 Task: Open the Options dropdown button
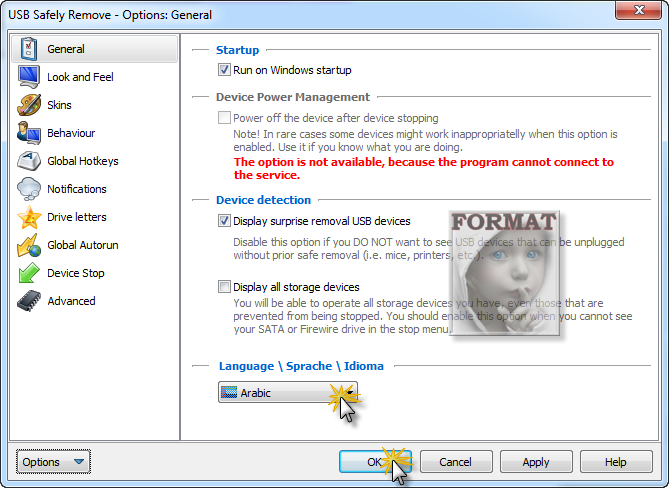coord(53,462)
